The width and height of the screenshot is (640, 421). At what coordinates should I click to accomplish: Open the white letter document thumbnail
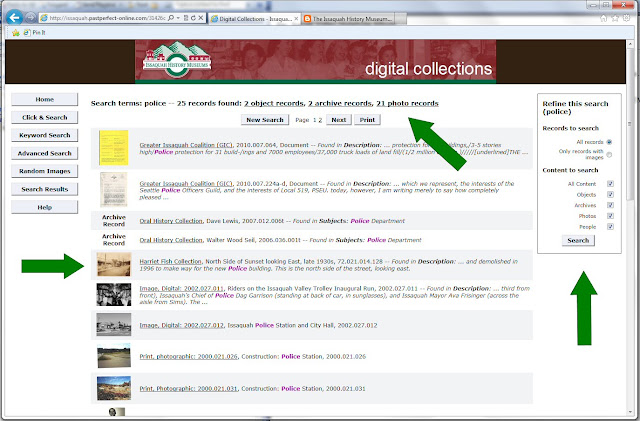coord(114,190)
